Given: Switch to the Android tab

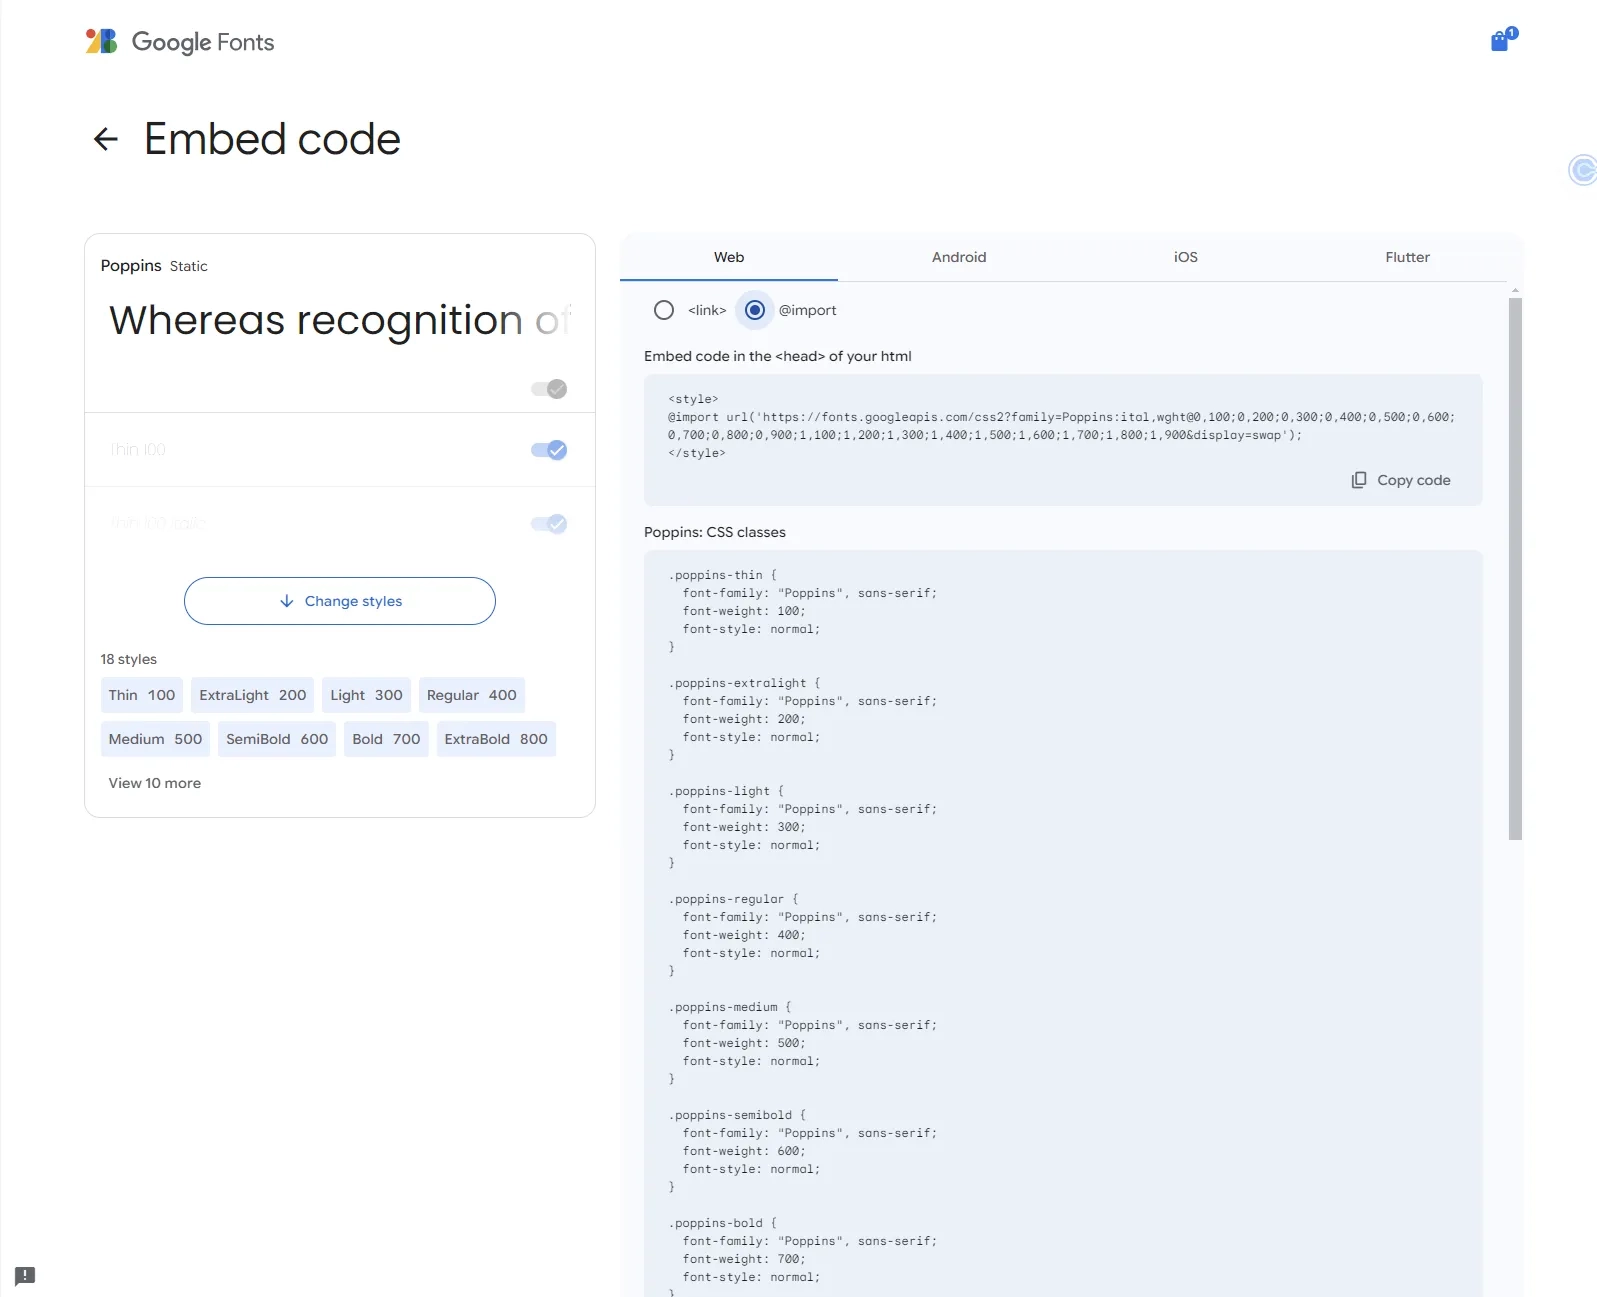Looking at the screenshot, I should 959,257.
